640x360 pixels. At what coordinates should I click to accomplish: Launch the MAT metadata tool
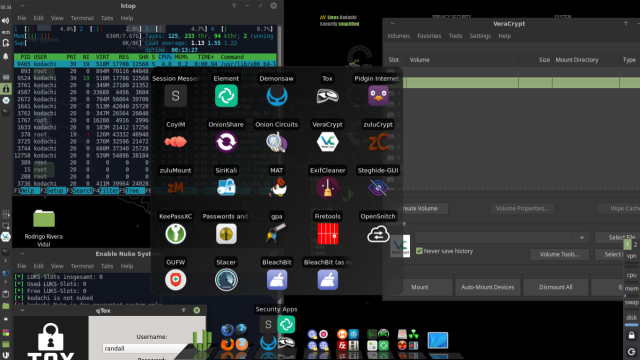pyautogui.click(x=277, y=188)
